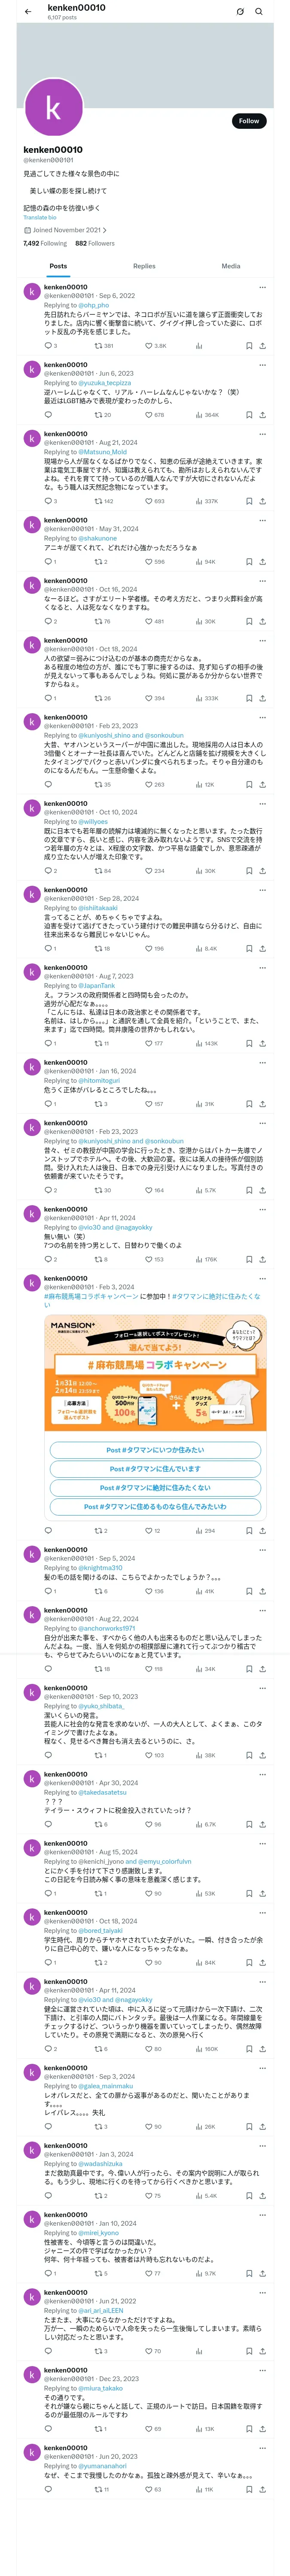
Task: Open the search magnifier icon in header
Action: (x=259, y=12)
